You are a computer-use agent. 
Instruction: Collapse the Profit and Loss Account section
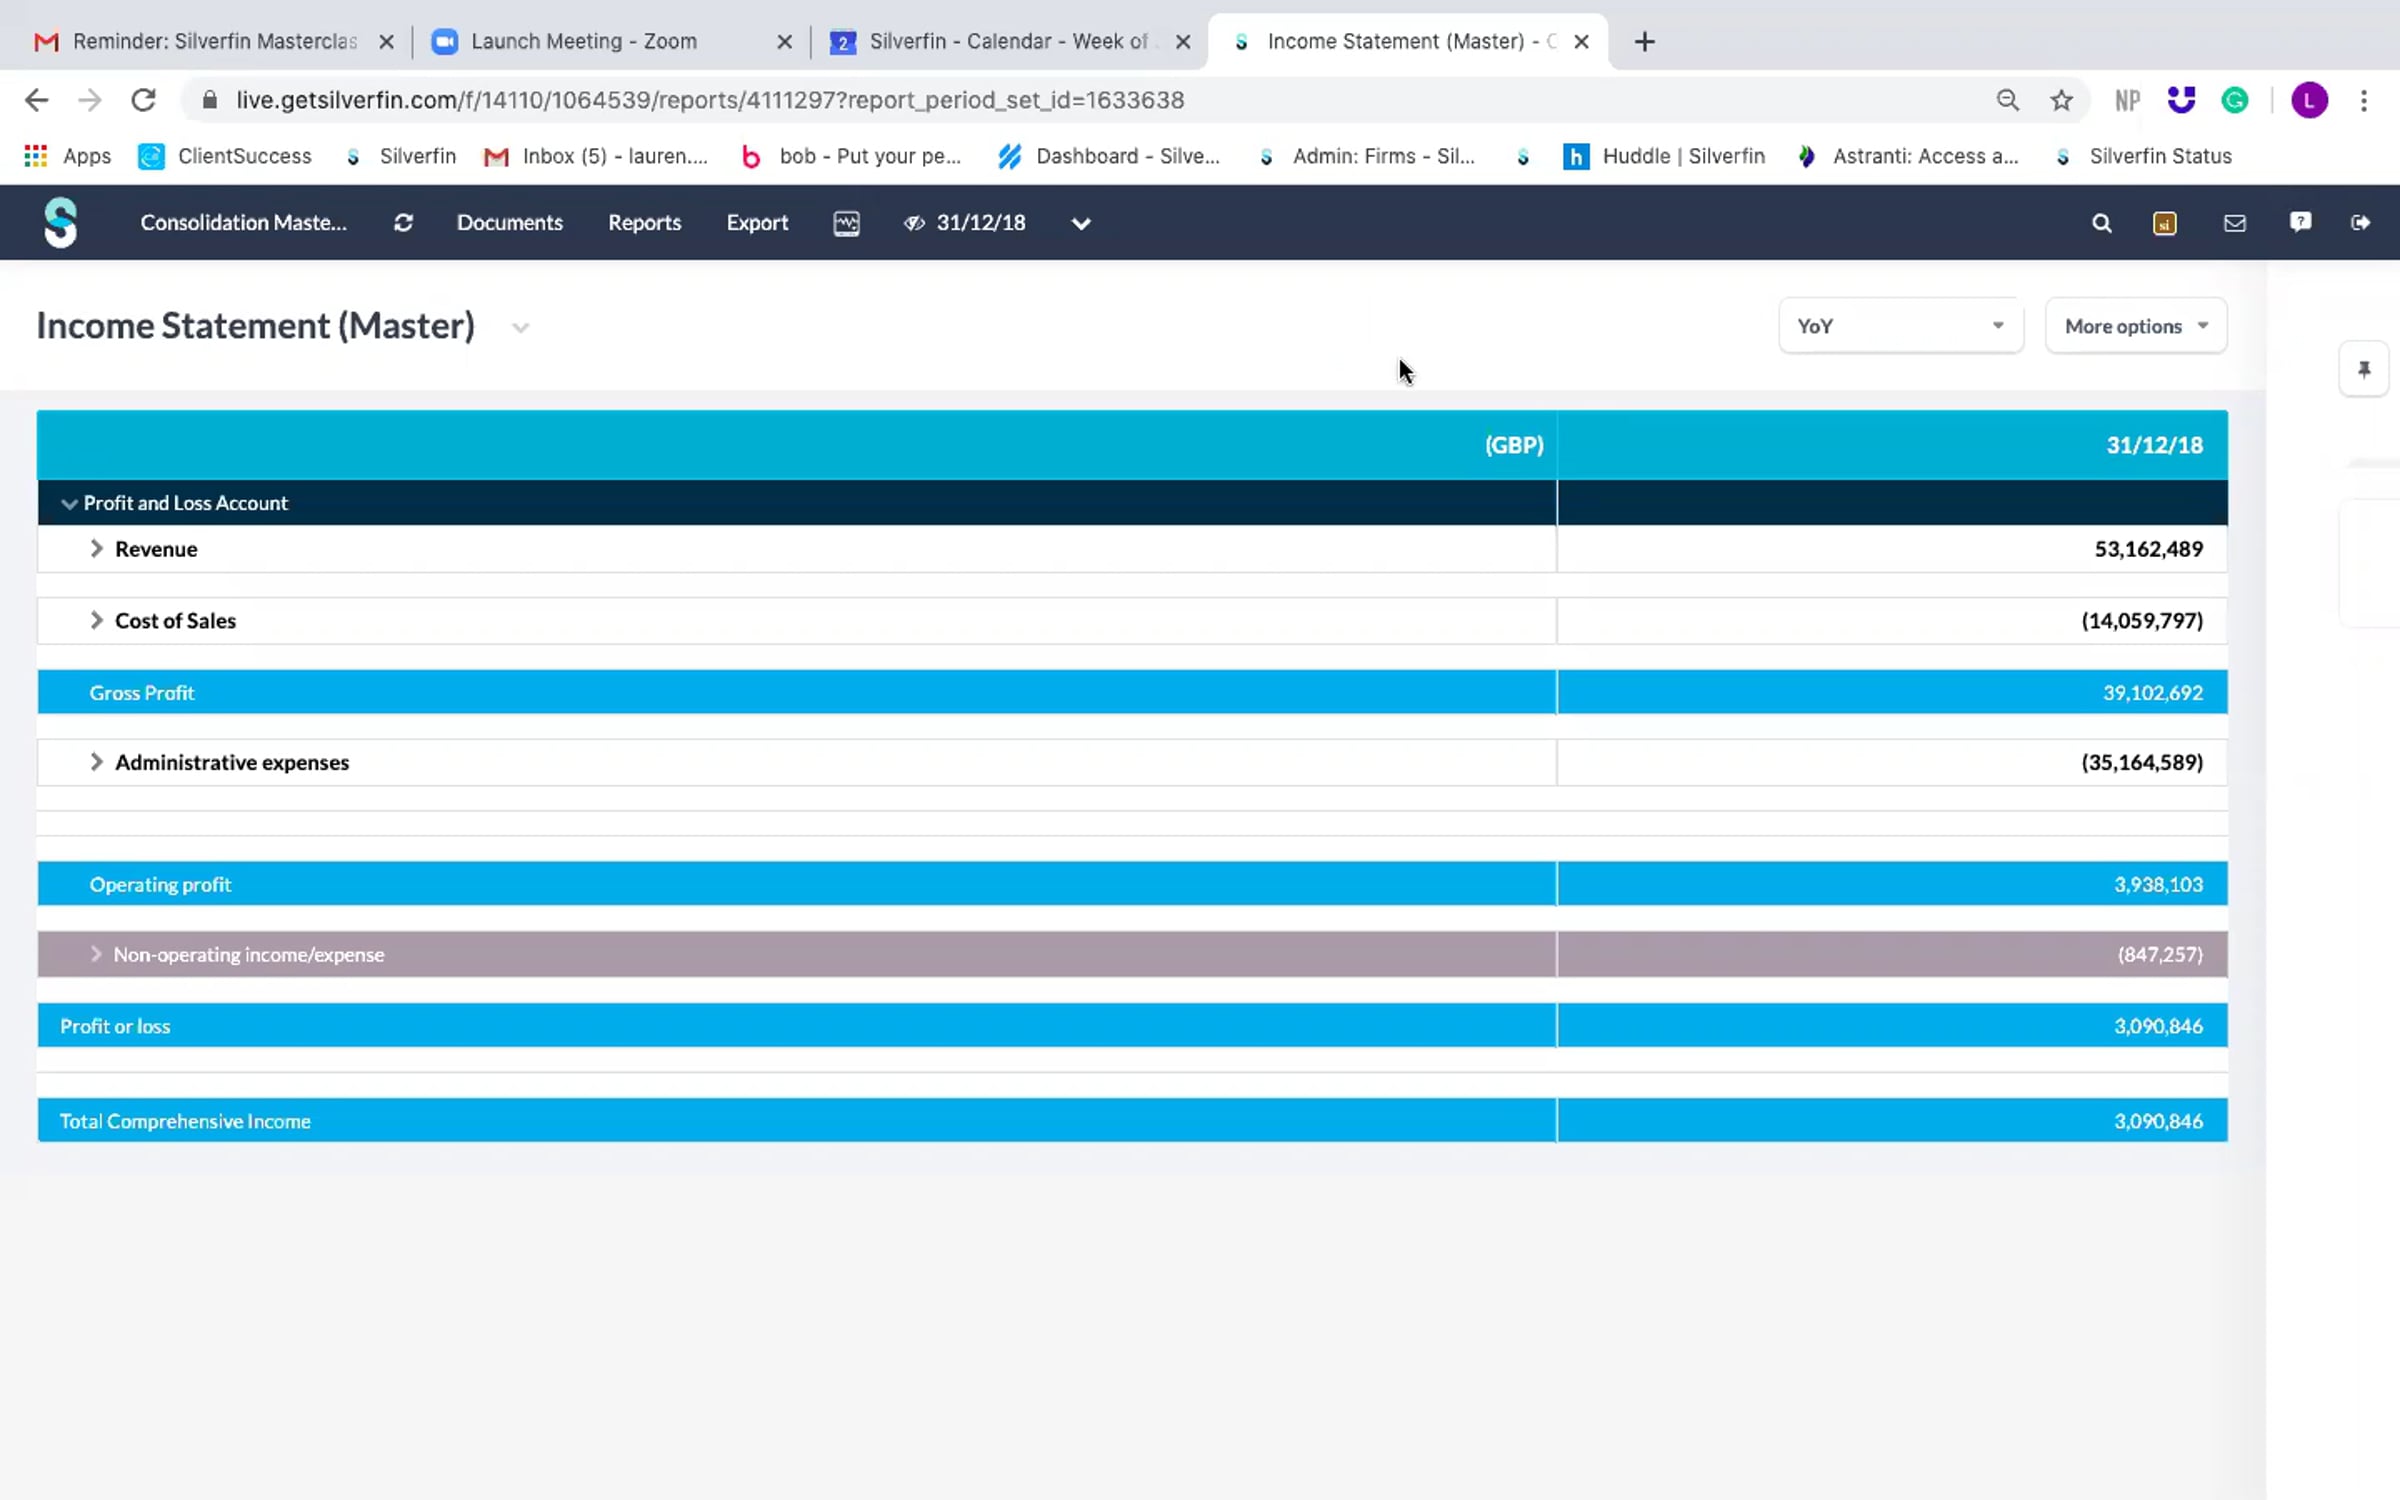point(69,503)
